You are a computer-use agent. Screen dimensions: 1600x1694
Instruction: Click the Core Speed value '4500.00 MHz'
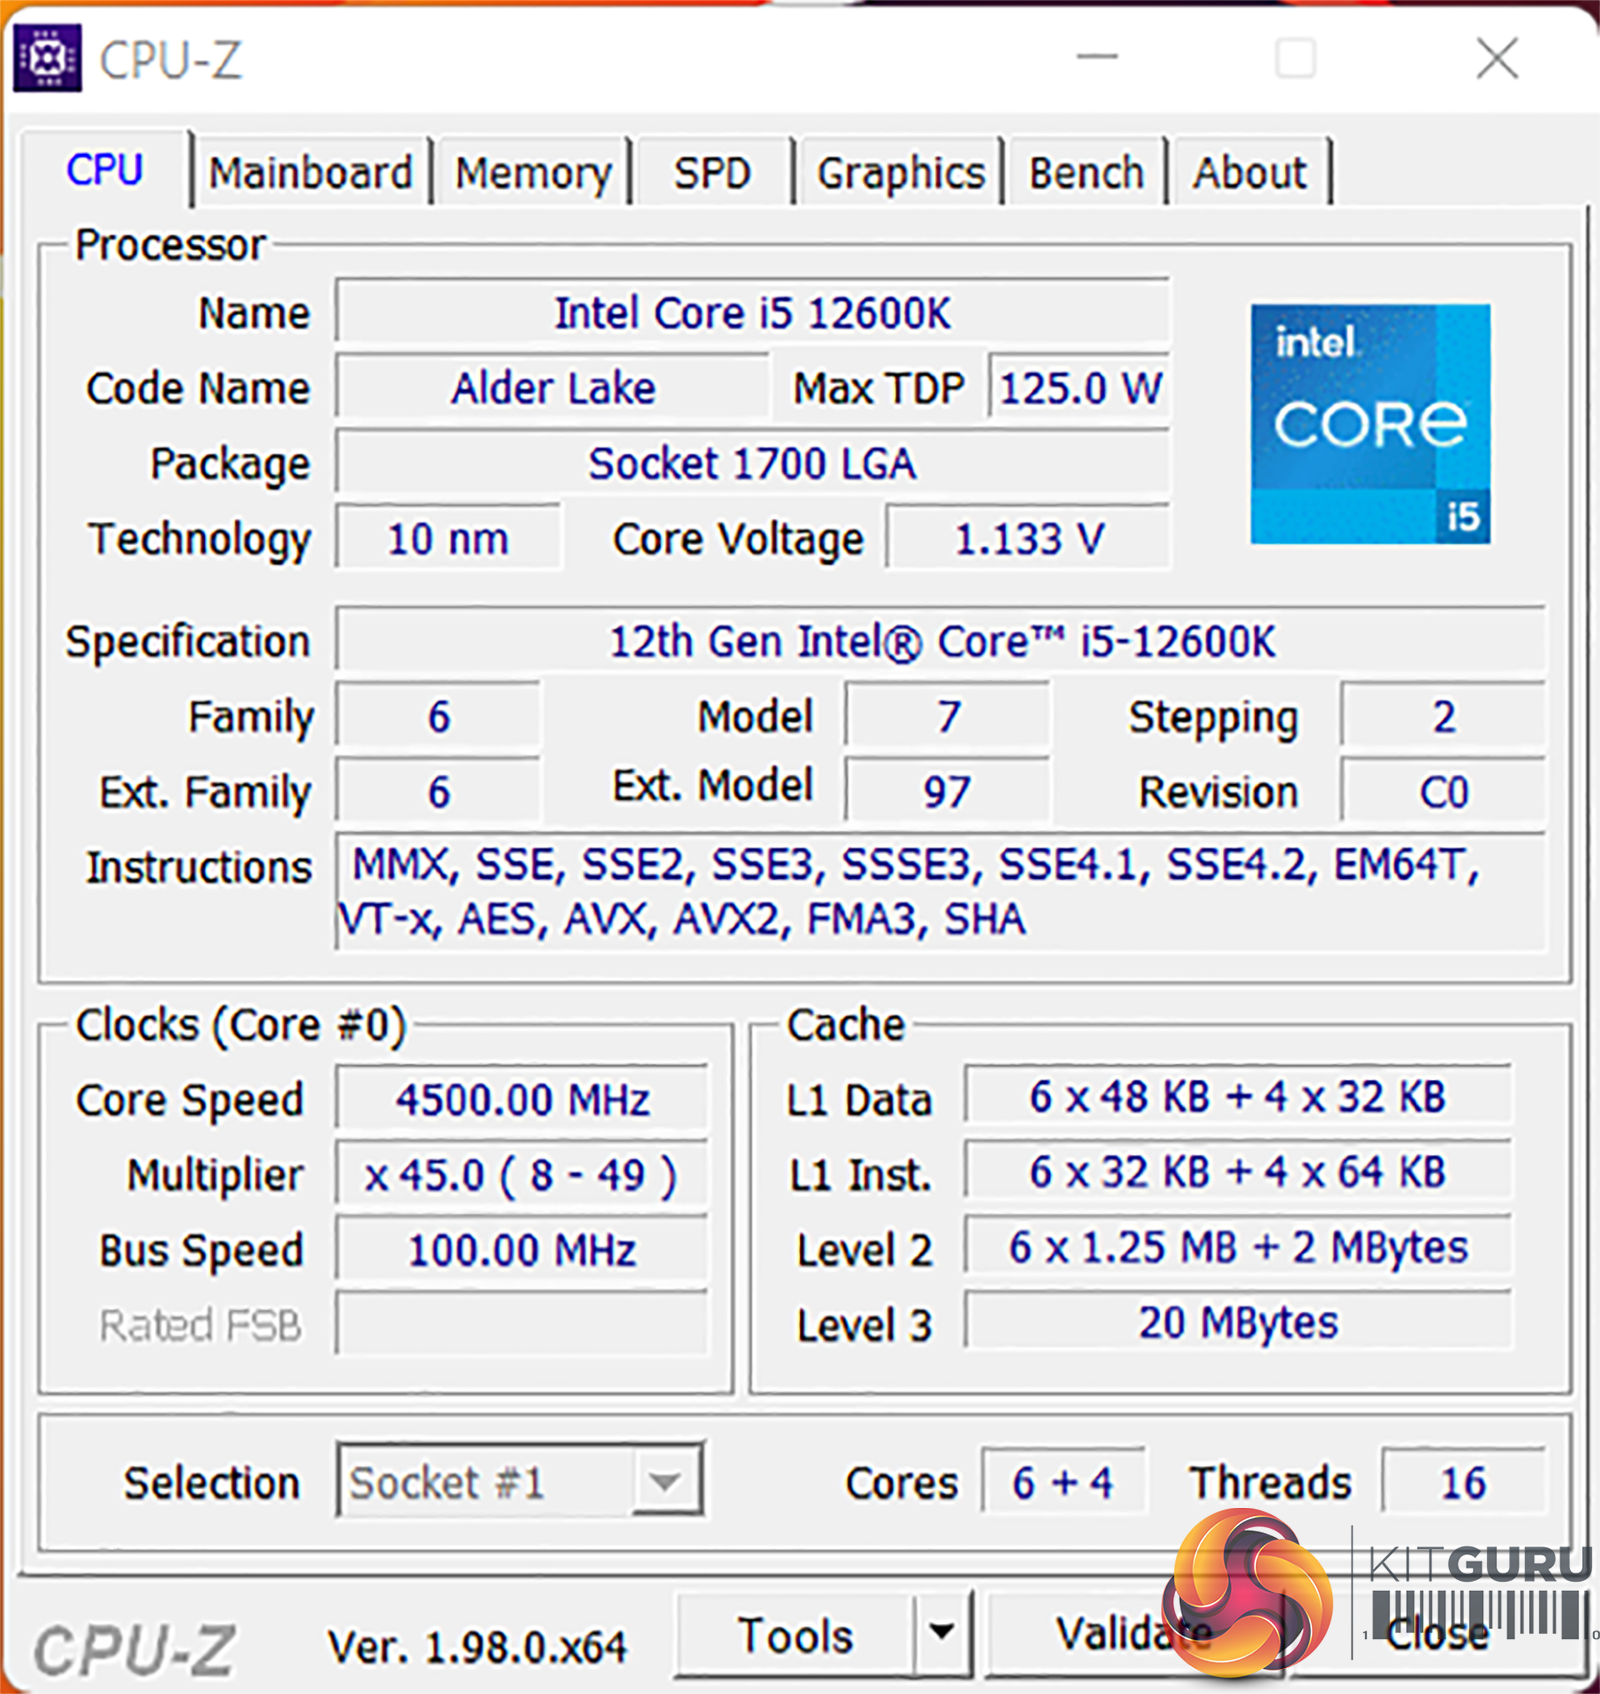[522, 1099]
